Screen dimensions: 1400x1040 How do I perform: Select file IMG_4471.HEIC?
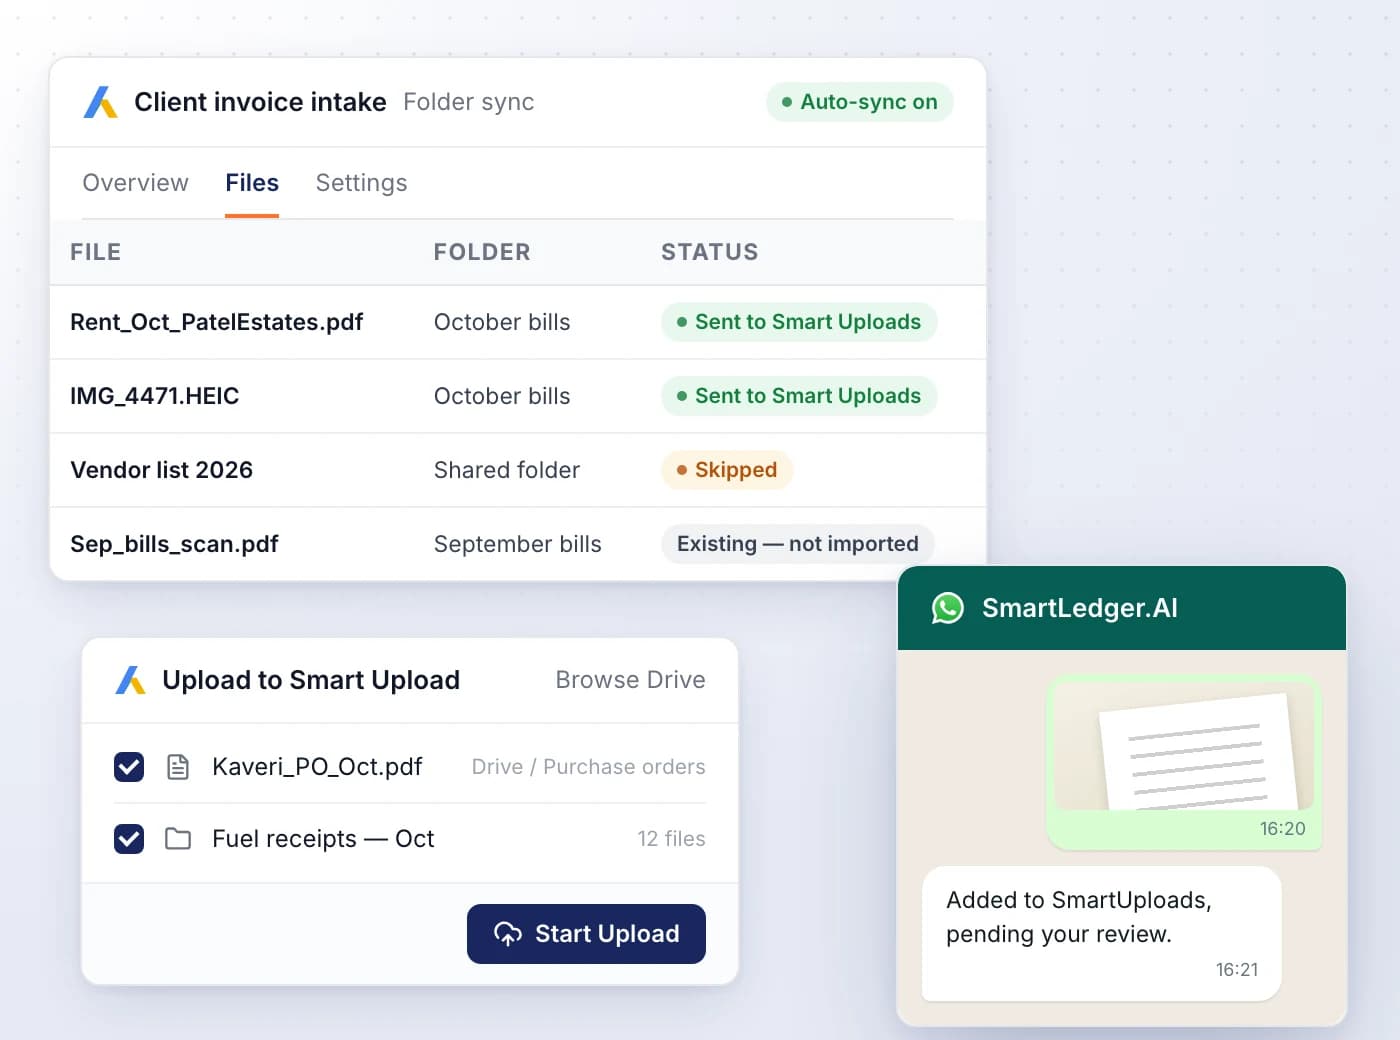[155, 396]
